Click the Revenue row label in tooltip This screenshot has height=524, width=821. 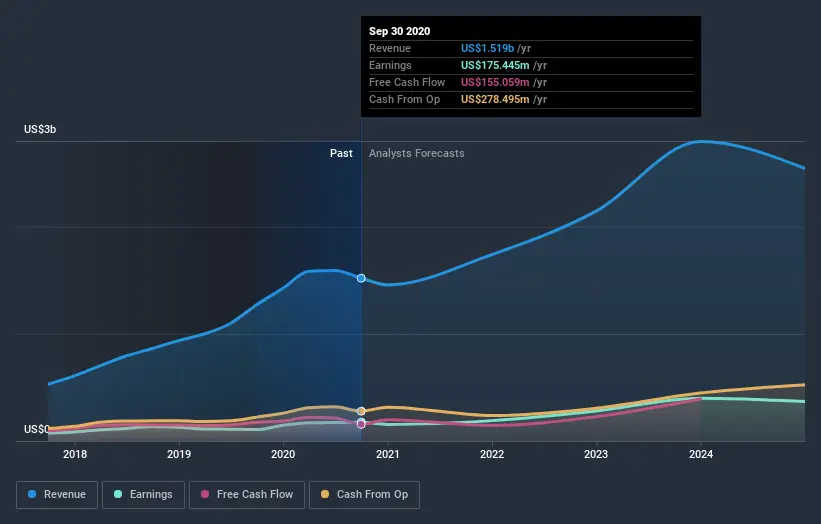click(x=390, y=48)
